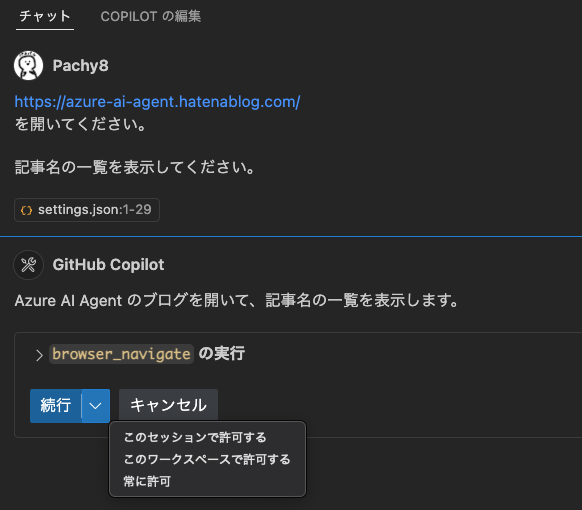The height and width of the screenshot is (510, 582).
Task: Click the Pachy8 user avatar icon
Action: coord(29,65)
